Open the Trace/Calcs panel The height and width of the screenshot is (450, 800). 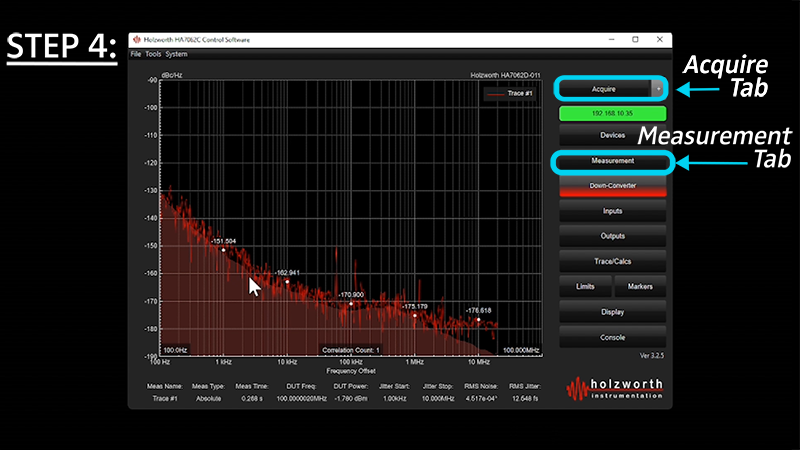coord(612,261)
